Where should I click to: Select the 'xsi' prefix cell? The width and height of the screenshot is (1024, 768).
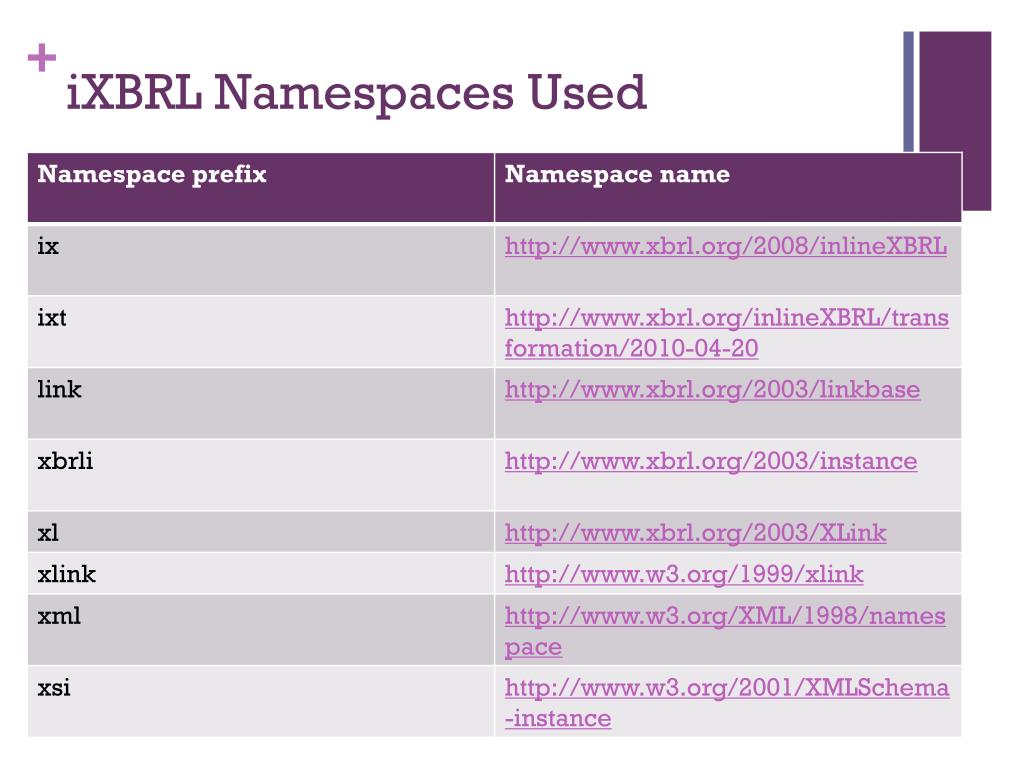[261, 701]
